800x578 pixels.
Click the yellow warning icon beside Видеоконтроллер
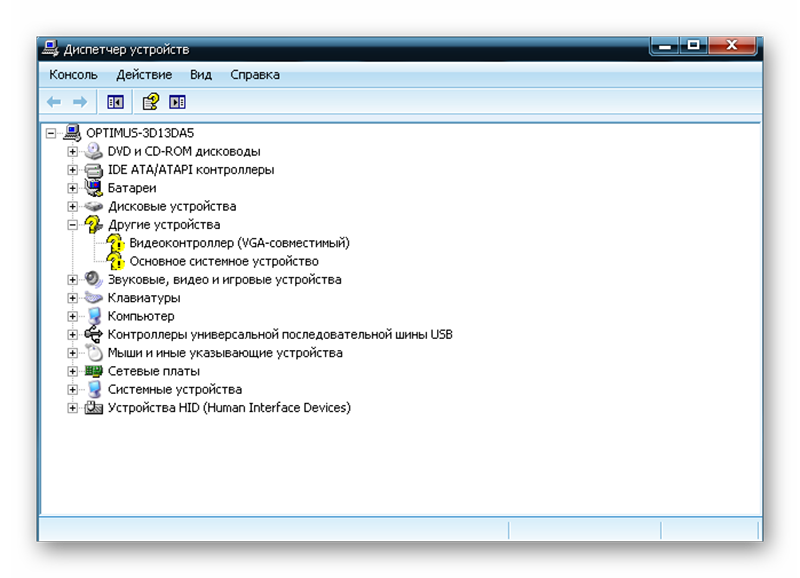click(x=116, y=243)
